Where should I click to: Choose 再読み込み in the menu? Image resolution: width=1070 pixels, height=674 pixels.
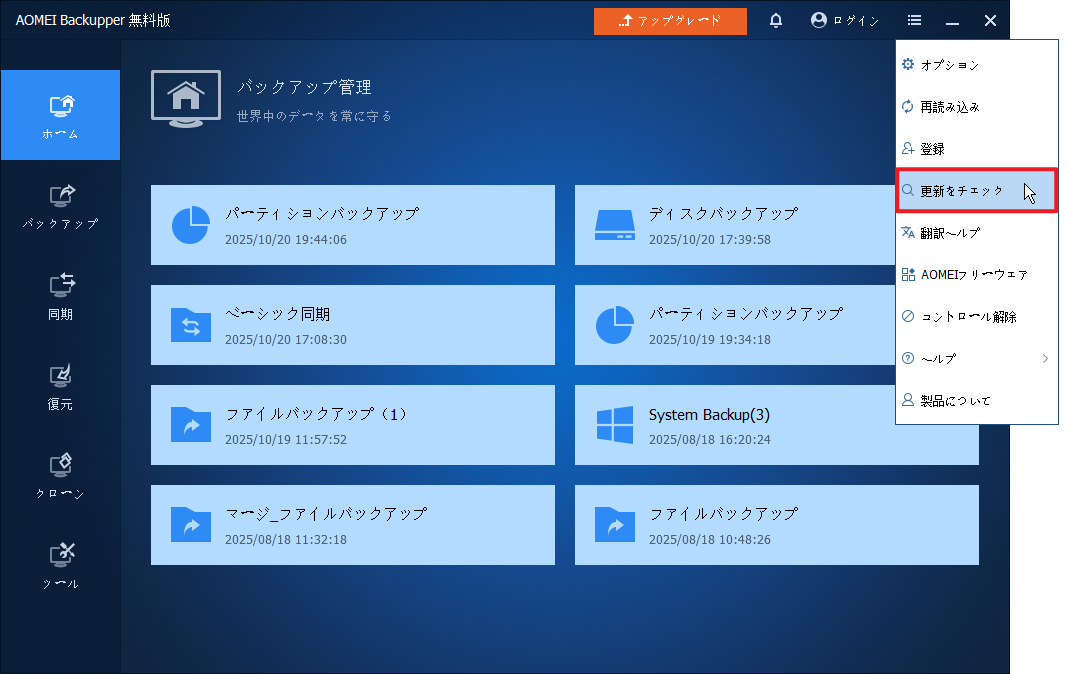pyautogui.click(x=977, y=106)
